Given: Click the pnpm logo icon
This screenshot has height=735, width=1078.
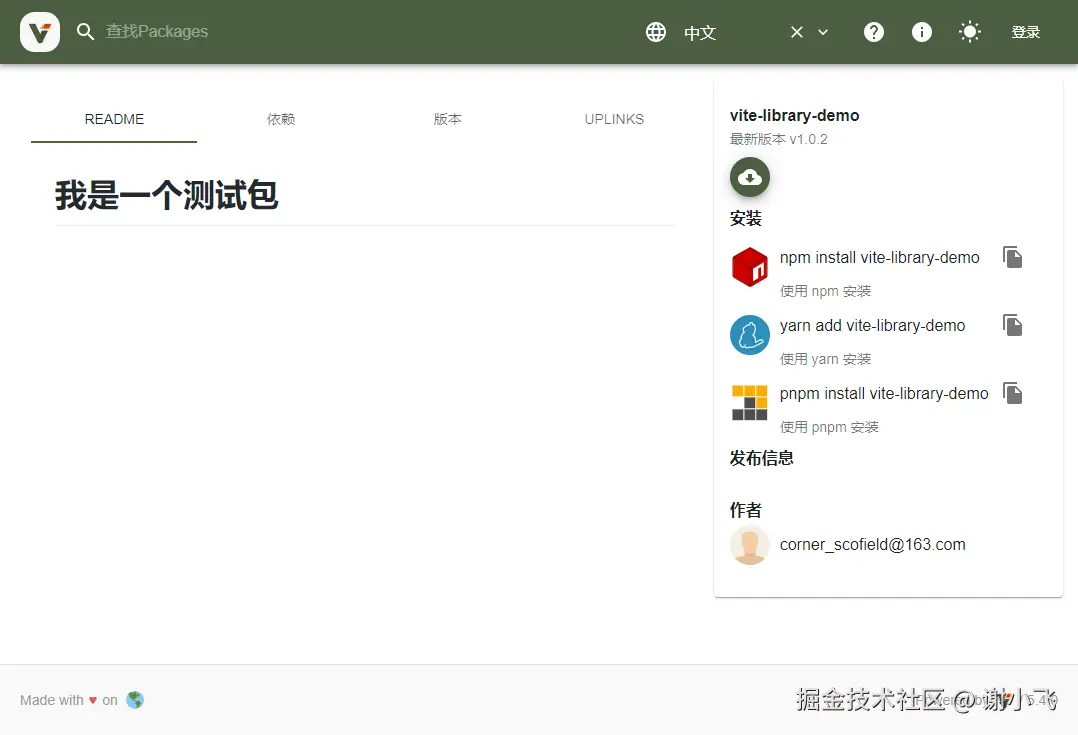Looking at the screenshot, I should (x=749, y=403).
